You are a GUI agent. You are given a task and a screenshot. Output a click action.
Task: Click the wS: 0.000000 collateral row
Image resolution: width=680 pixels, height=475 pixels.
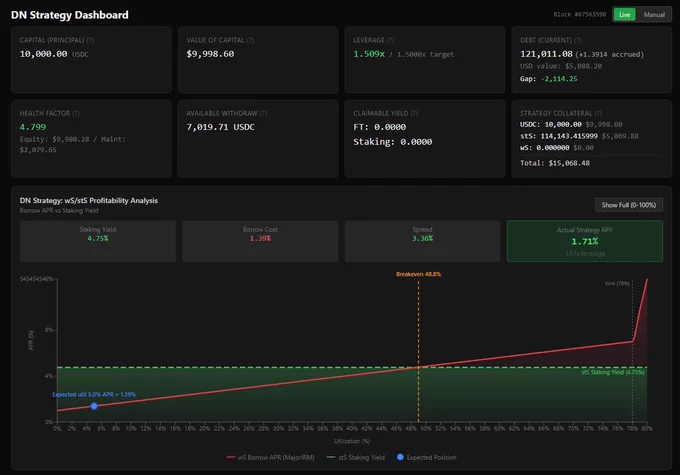coord(557,147)
